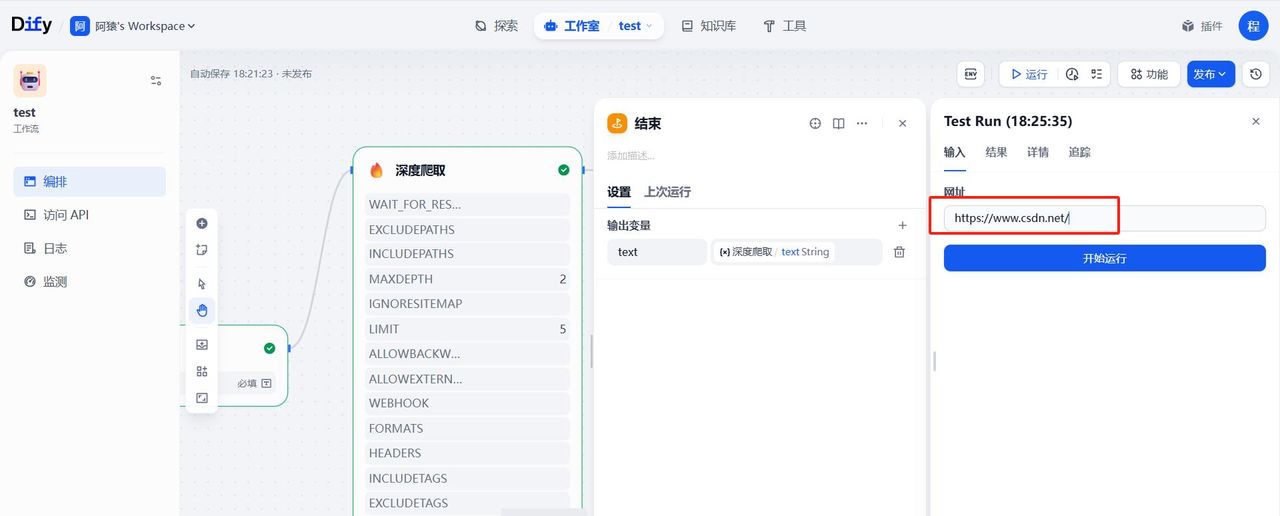Screen dimensions: 1280x516
Task: Click the test app robot icon
Action: 30,80
